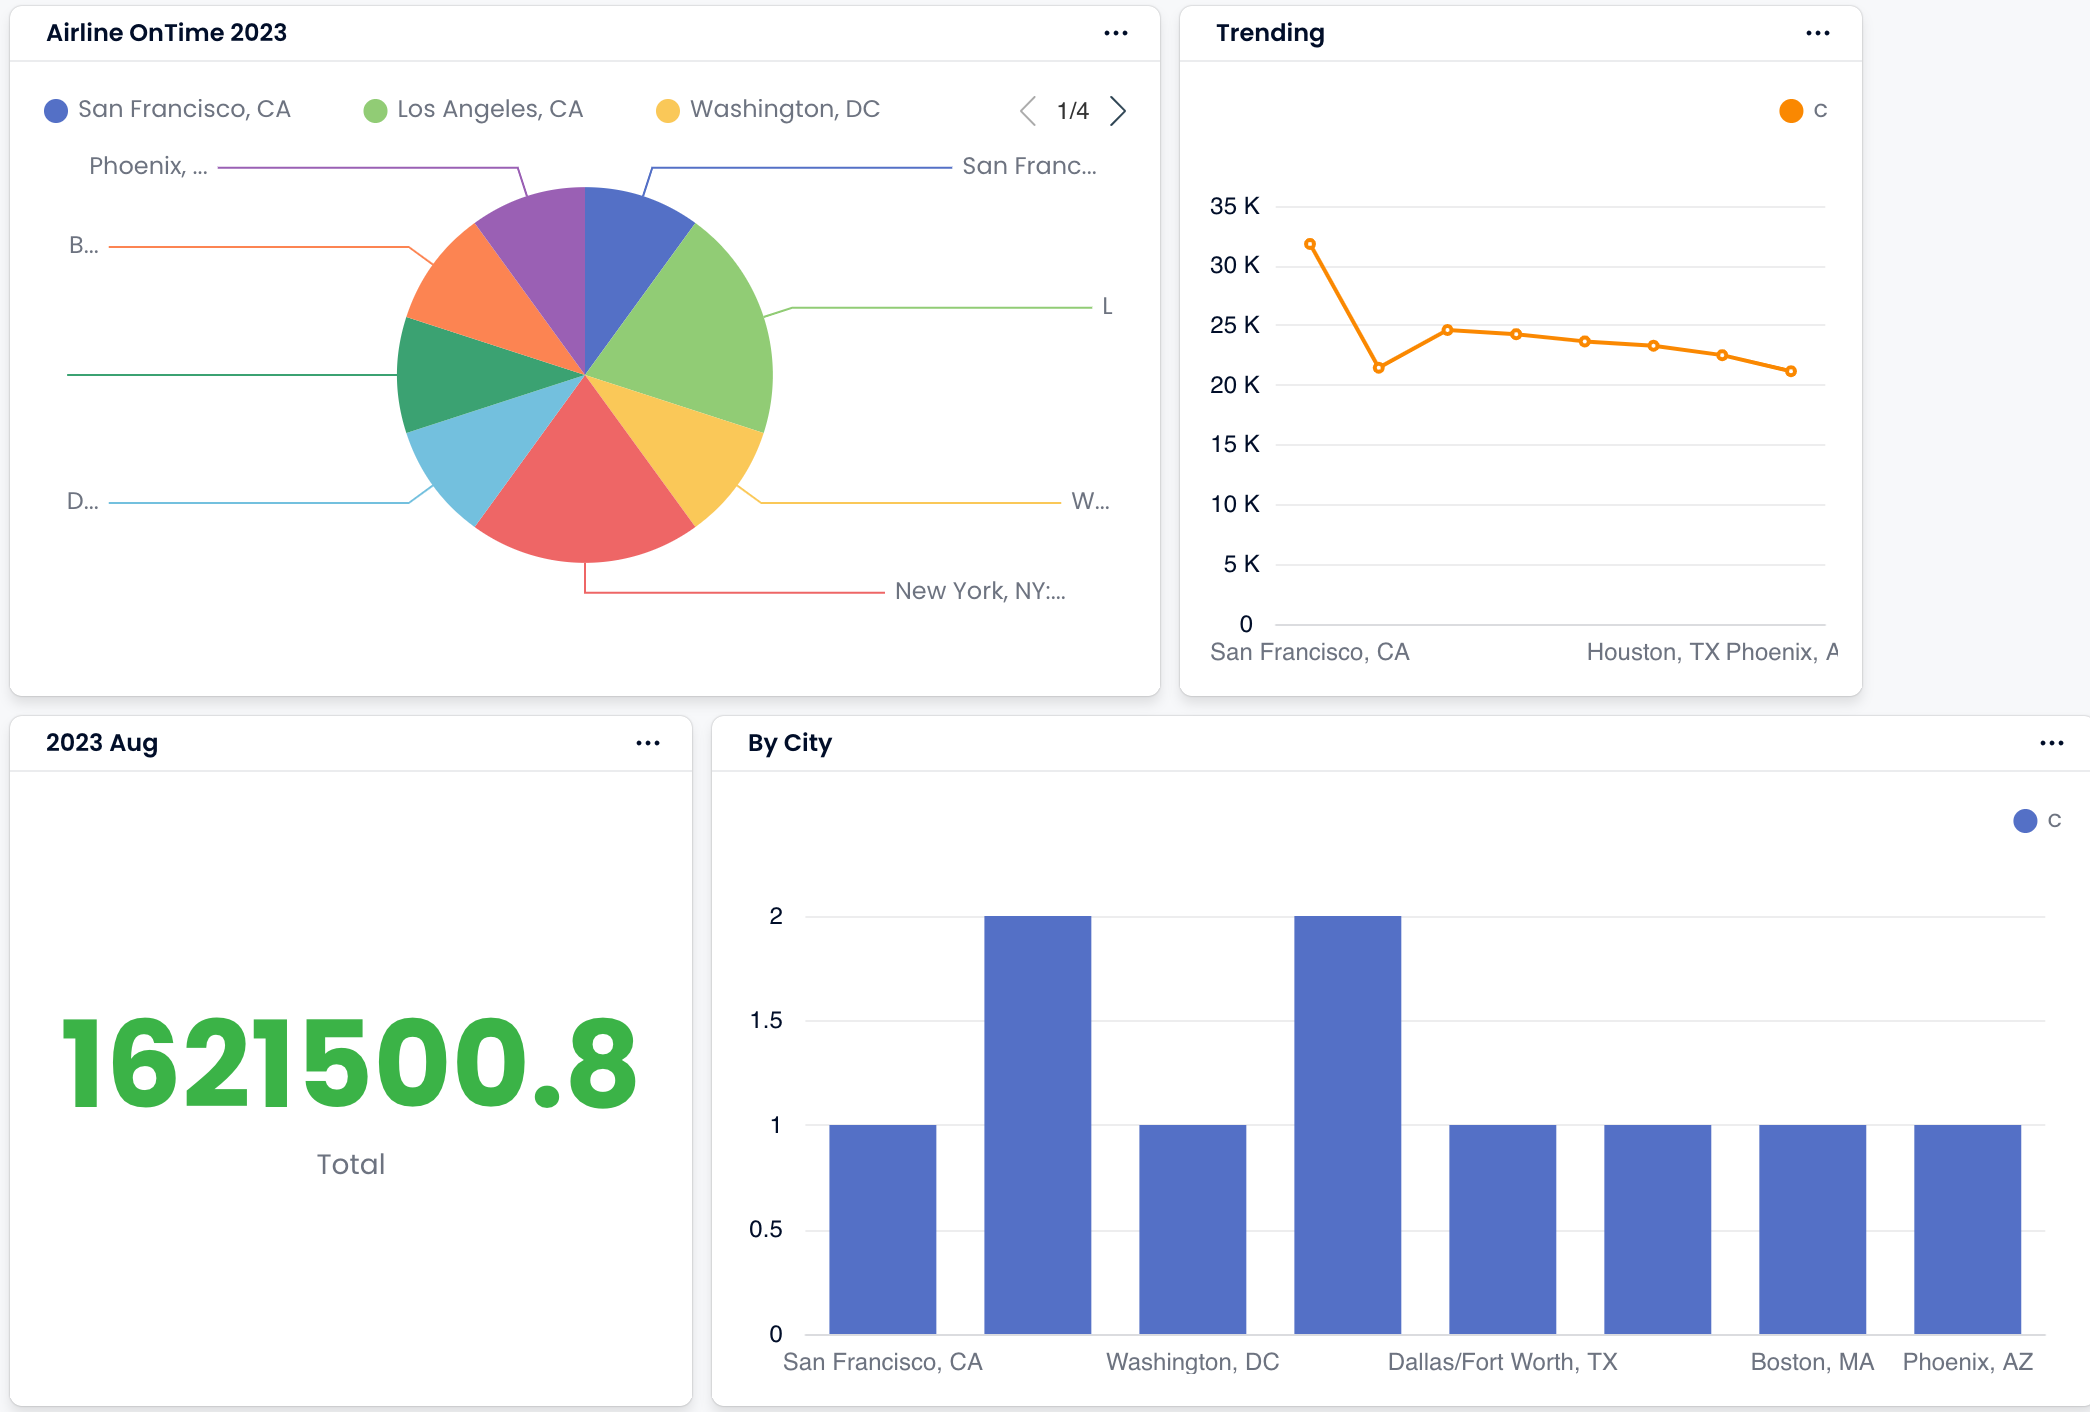Click the By City panel title
The image size is (2090, 1412).
click(x=790, y=743)
